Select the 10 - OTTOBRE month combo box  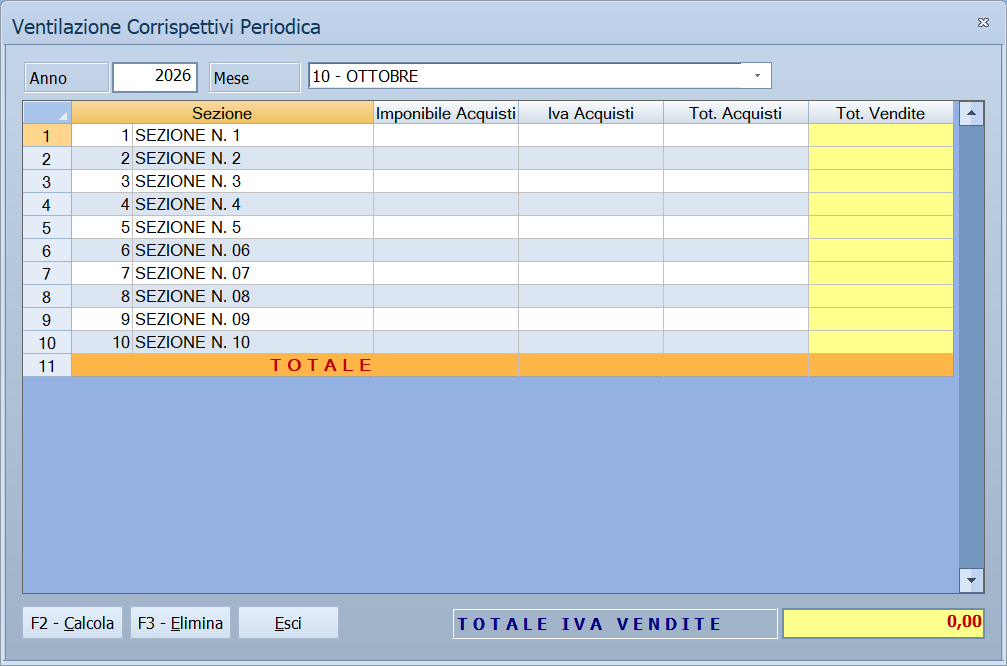click(539, 76)
